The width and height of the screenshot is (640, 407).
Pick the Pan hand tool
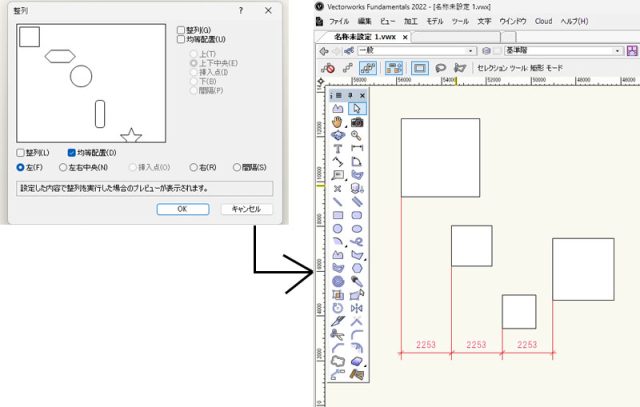pyautogui.click(x=338, y=122)
